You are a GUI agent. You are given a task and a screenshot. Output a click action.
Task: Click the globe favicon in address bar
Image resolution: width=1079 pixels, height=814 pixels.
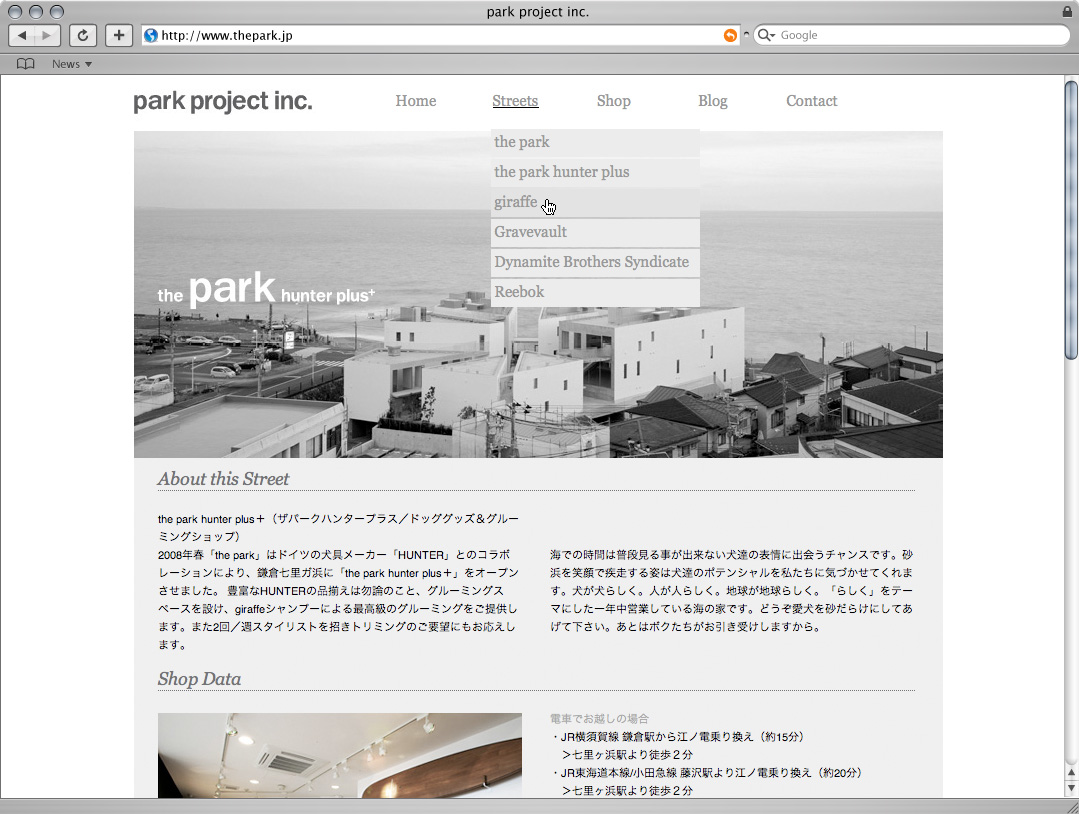pos(151,35)
